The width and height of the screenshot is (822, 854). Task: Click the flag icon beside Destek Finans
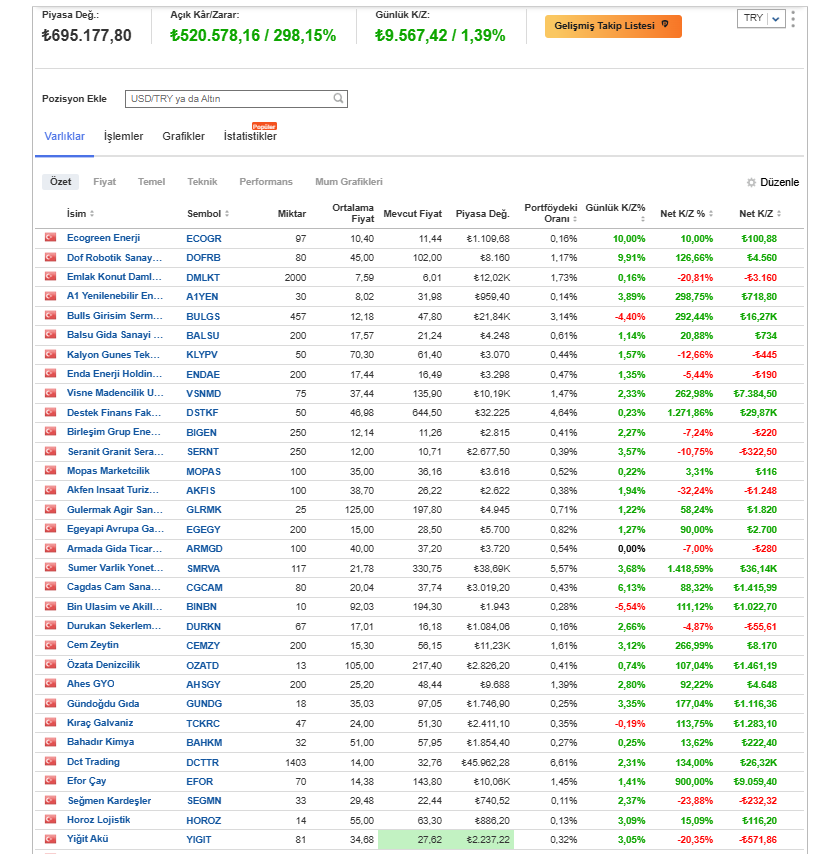pyautogui.click(x=51, y=412)
